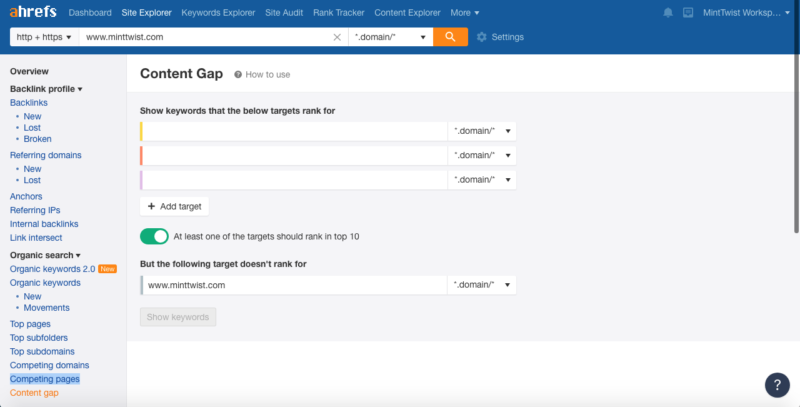Open Organic keywords 2.0 link
The image size is (800, 407).
click(53, 269)
